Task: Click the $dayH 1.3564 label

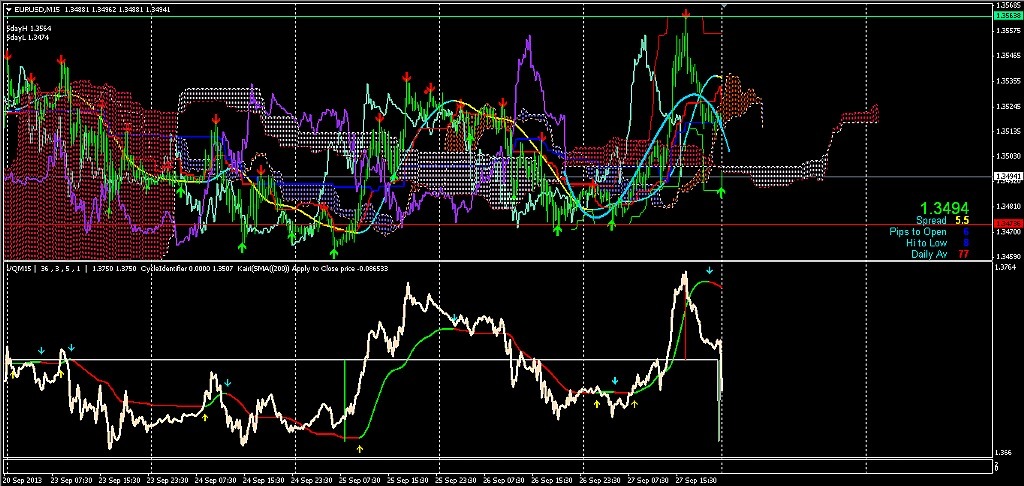Action: [x=29, y=29]
